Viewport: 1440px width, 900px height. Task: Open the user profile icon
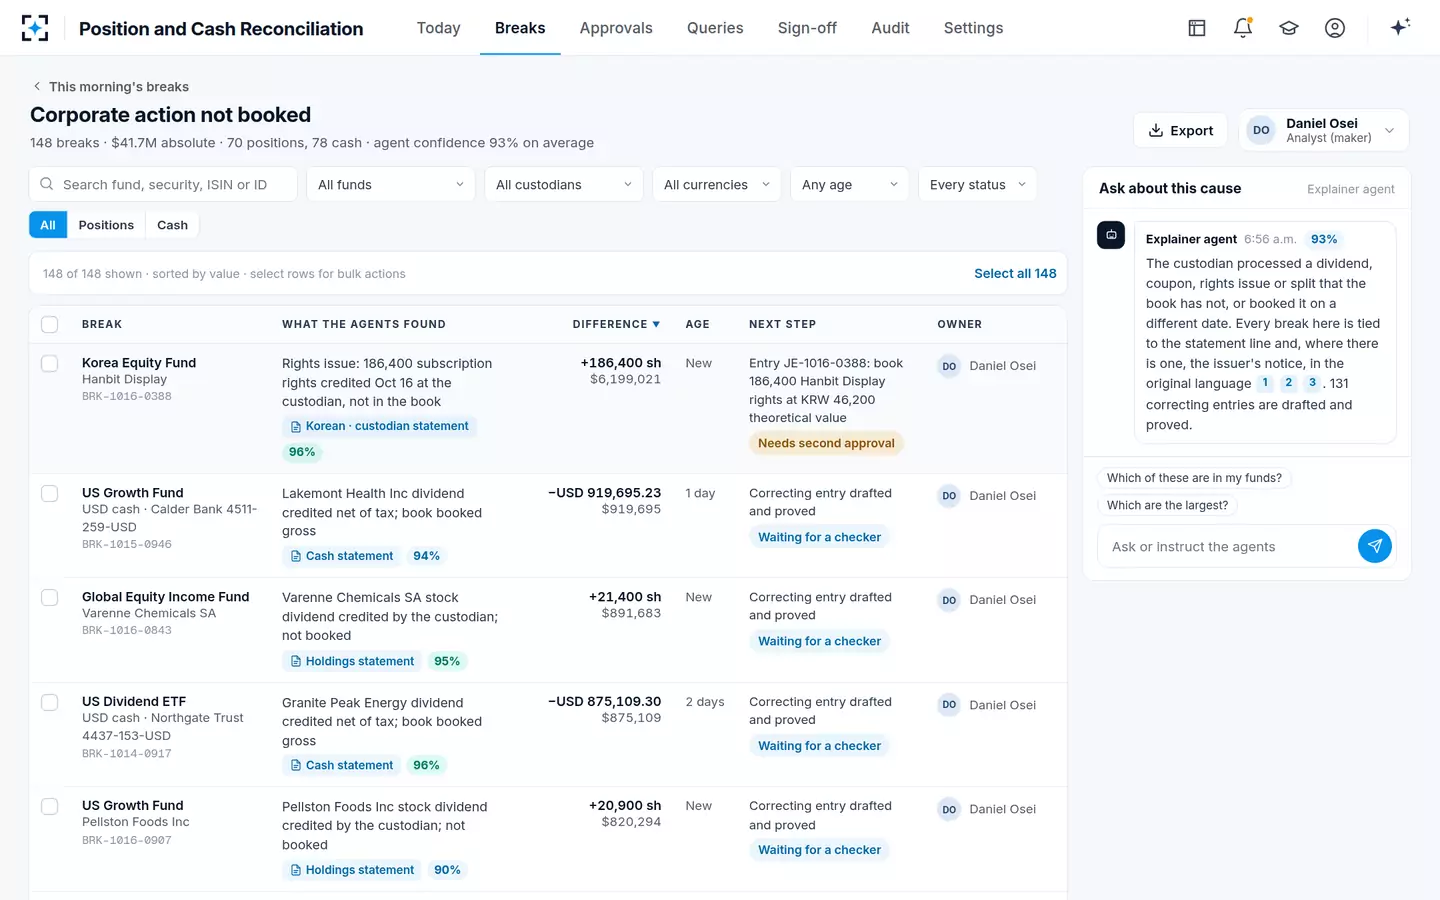point(1335,28)
